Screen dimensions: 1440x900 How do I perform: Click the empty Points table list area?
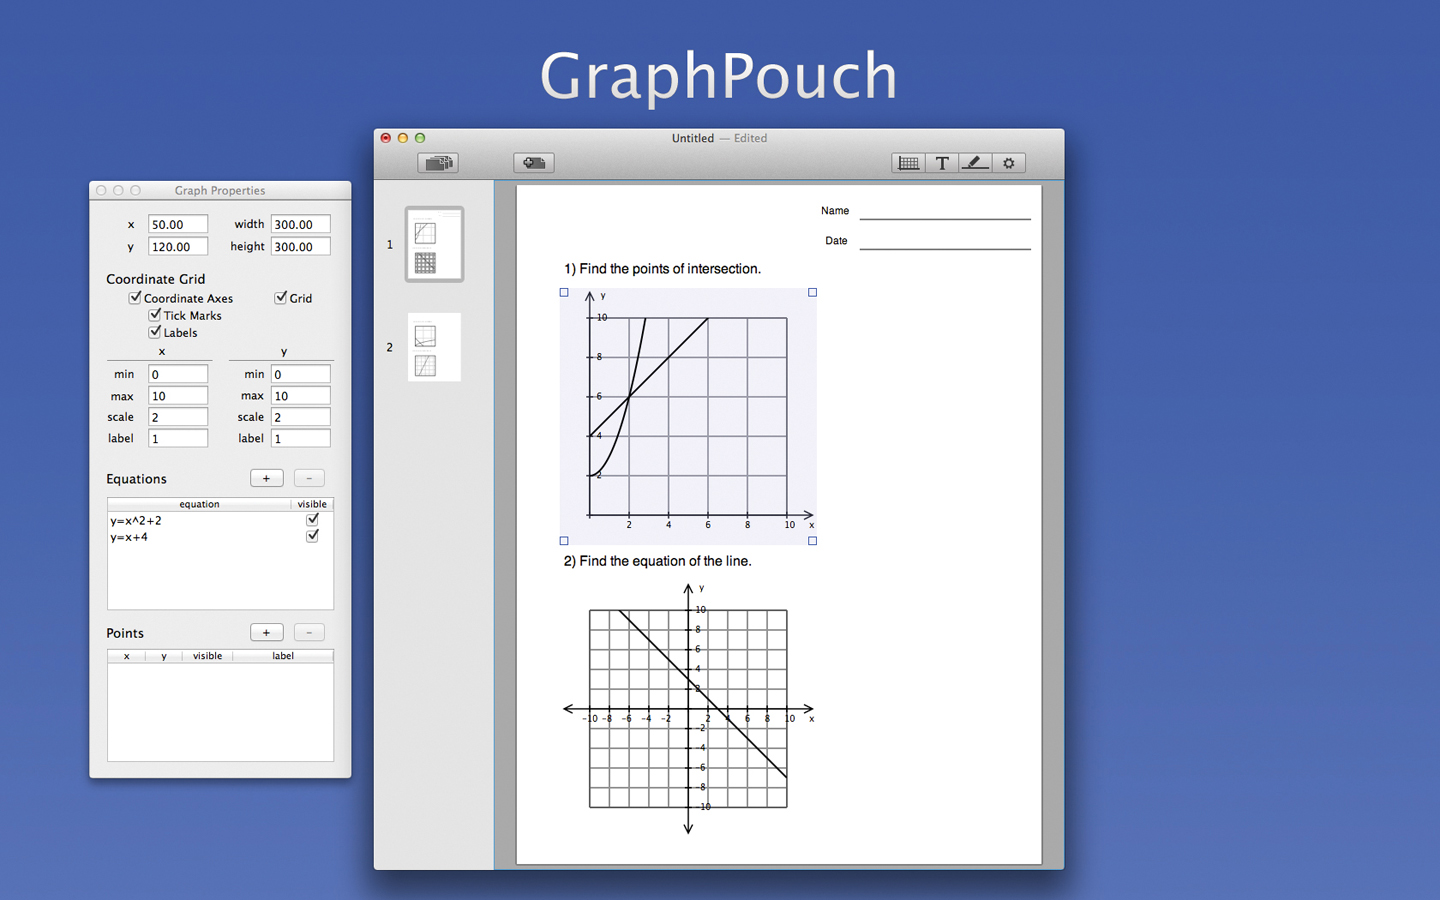[x=220, y=711]
